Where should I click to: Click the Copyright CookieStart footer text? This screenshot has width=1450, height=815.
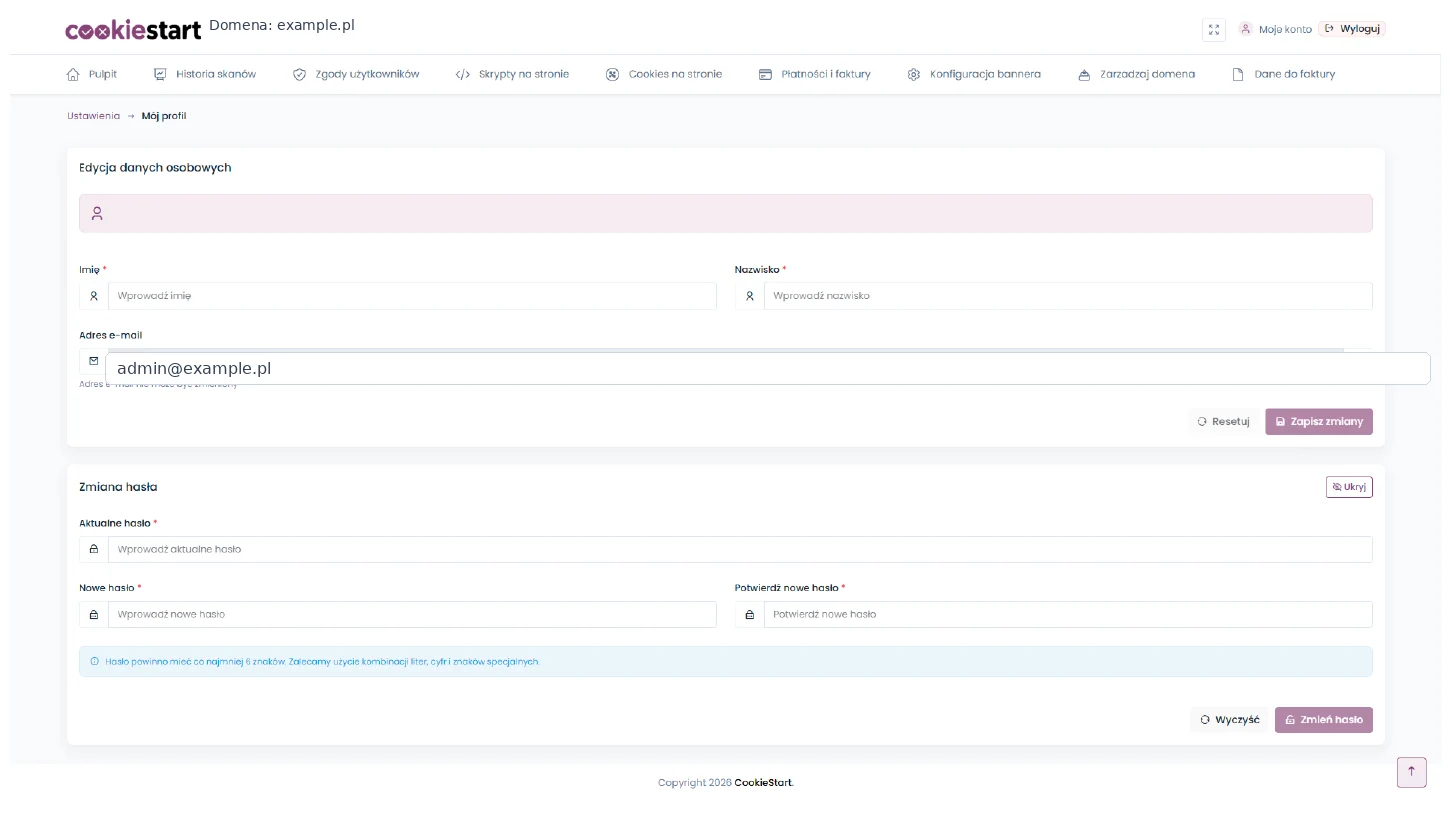726,782
